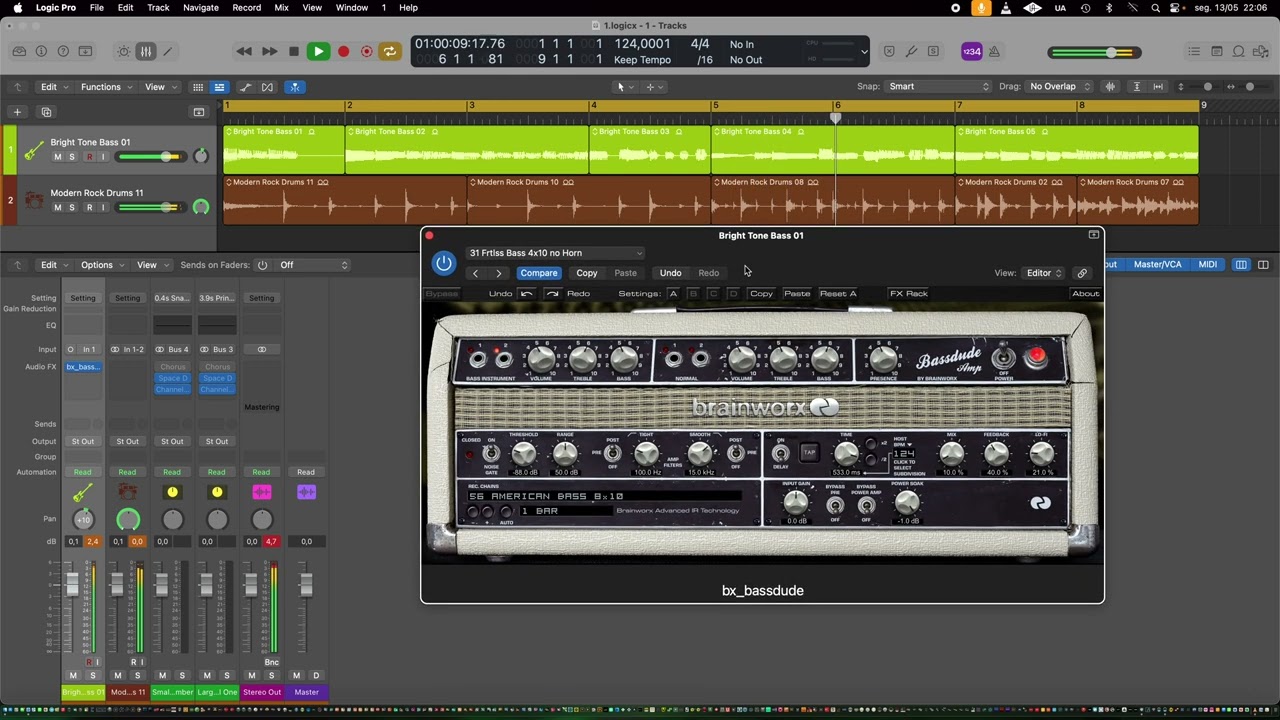The height and width of the screenshot is (720, 1280).
Task: Toggle Sends on Faders power icon
Action: pyautogui.click(x=262, y=265)
